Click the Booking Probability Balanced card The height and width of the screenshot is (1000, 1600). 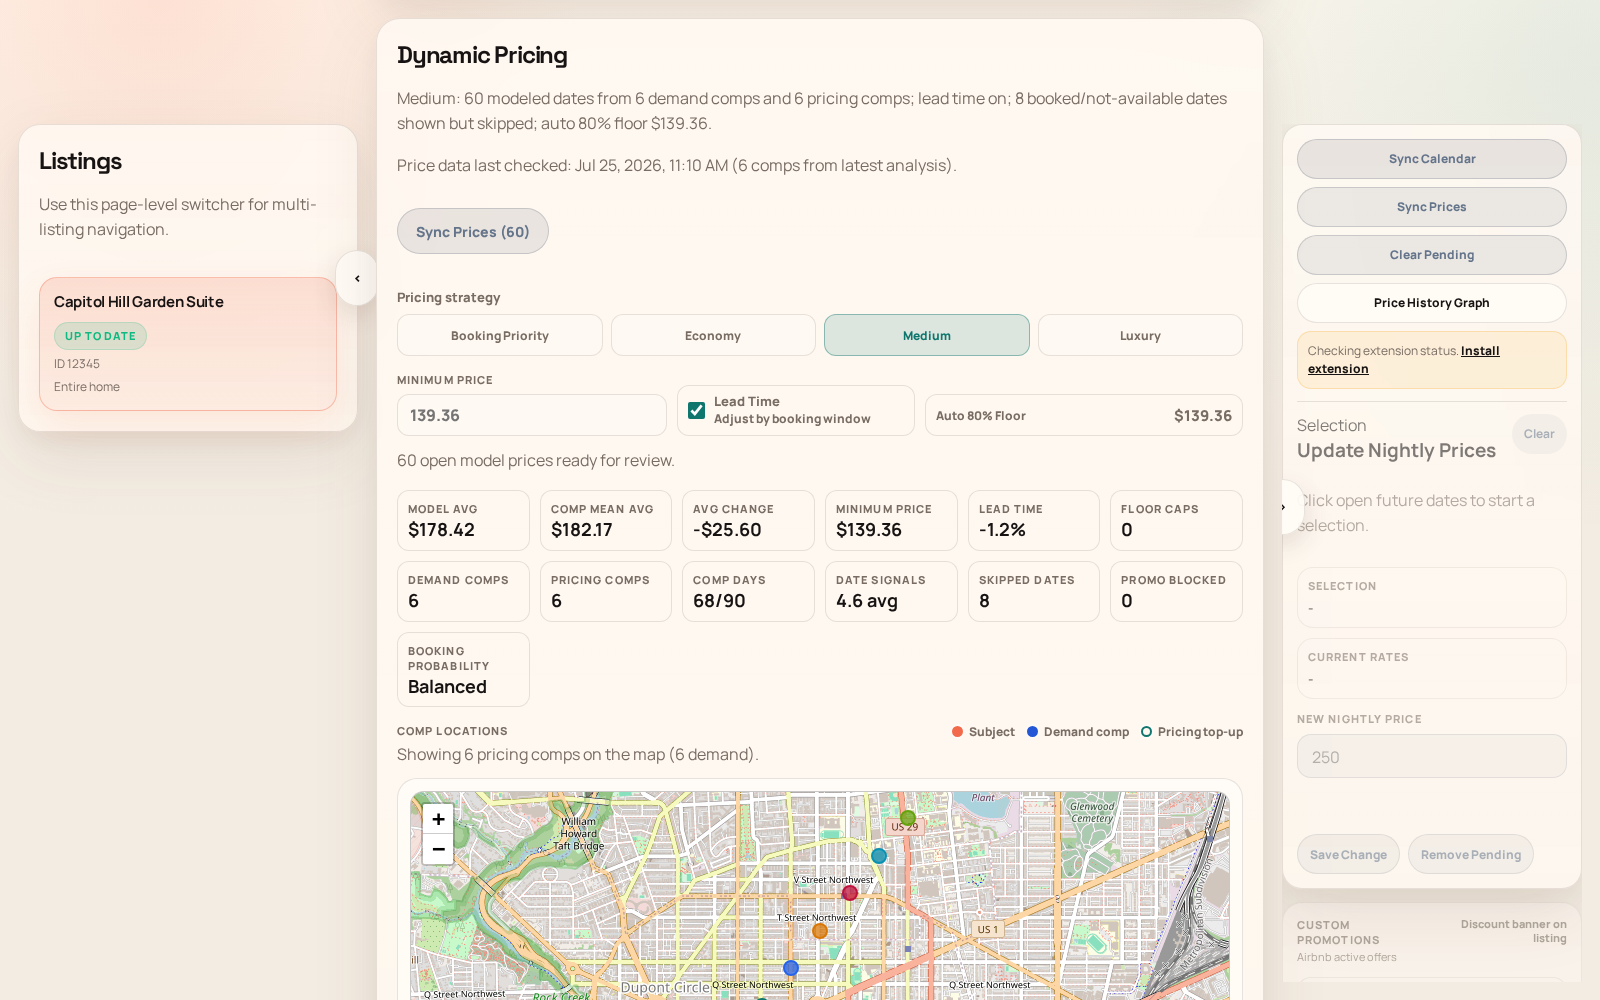point(463,669)
